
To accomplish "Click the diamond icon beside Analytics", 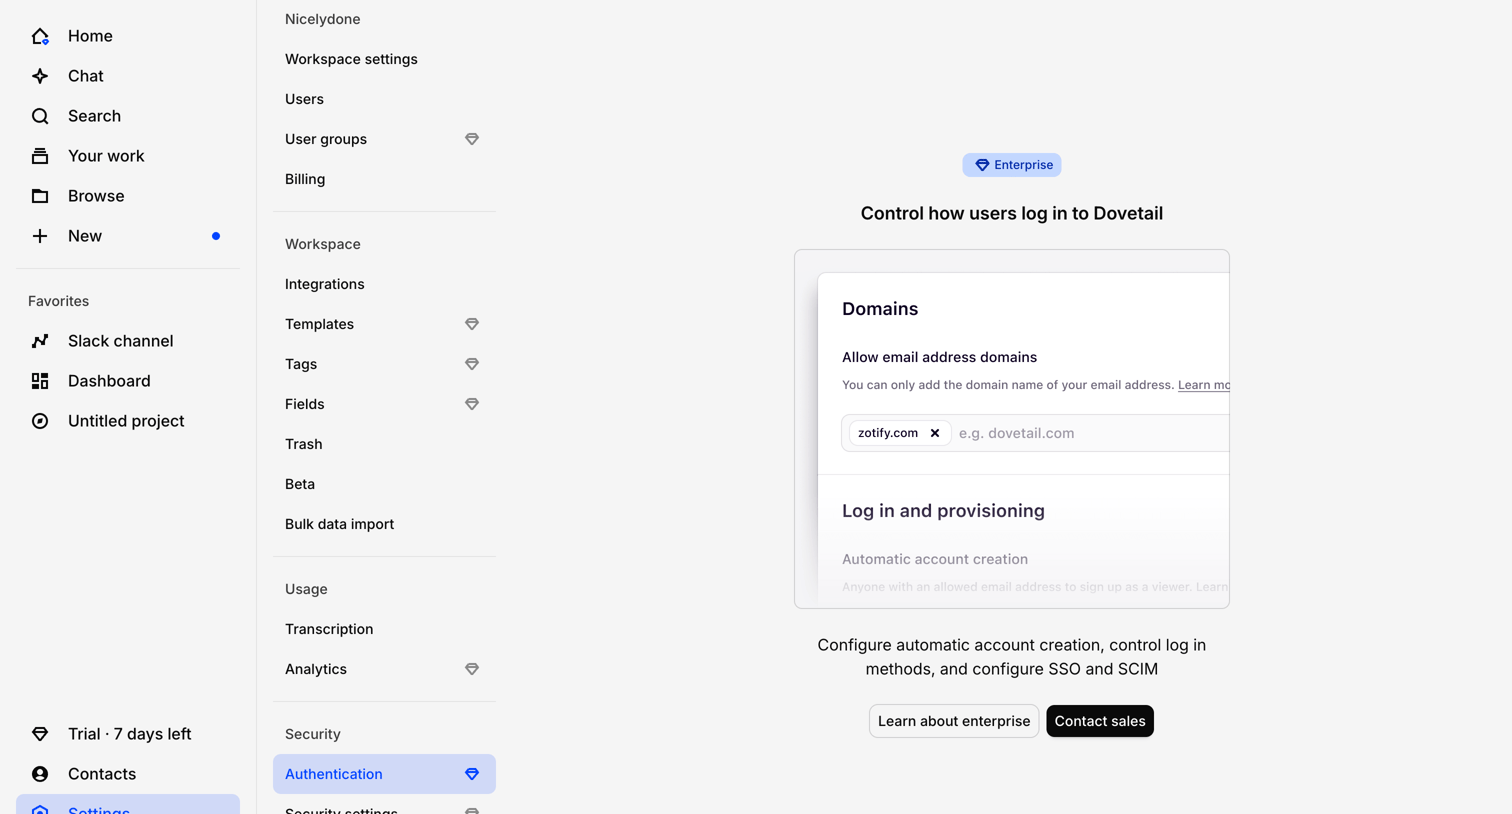I will tap(472, 669).
